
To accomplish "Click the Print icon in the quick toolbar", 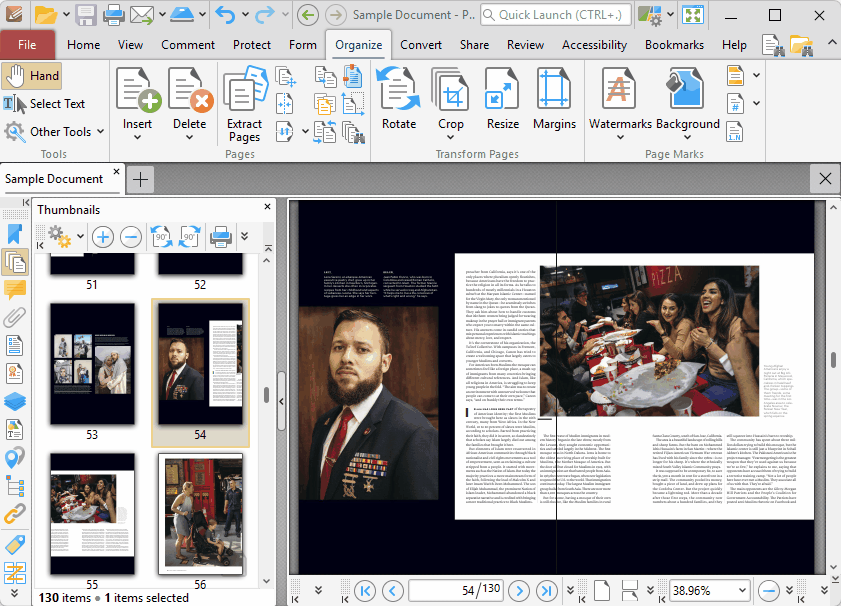I will [x=114, y=15].
